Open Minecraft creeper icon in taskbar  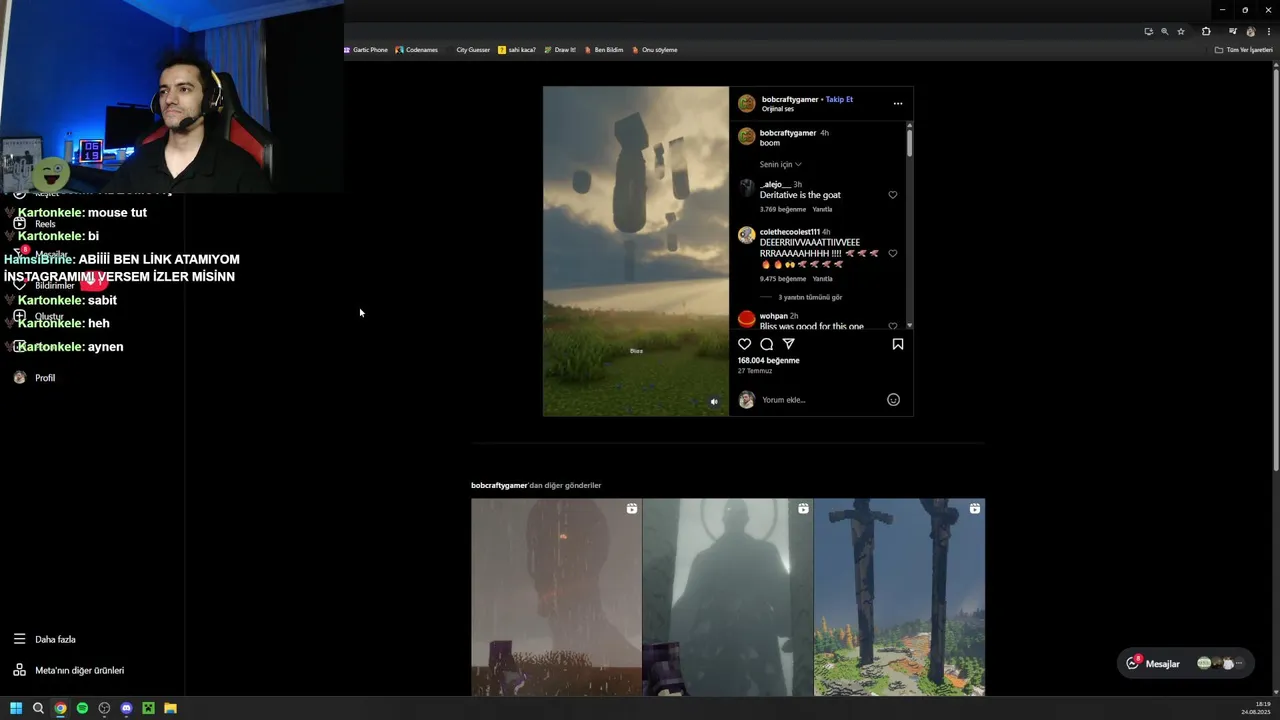[148, 708]
